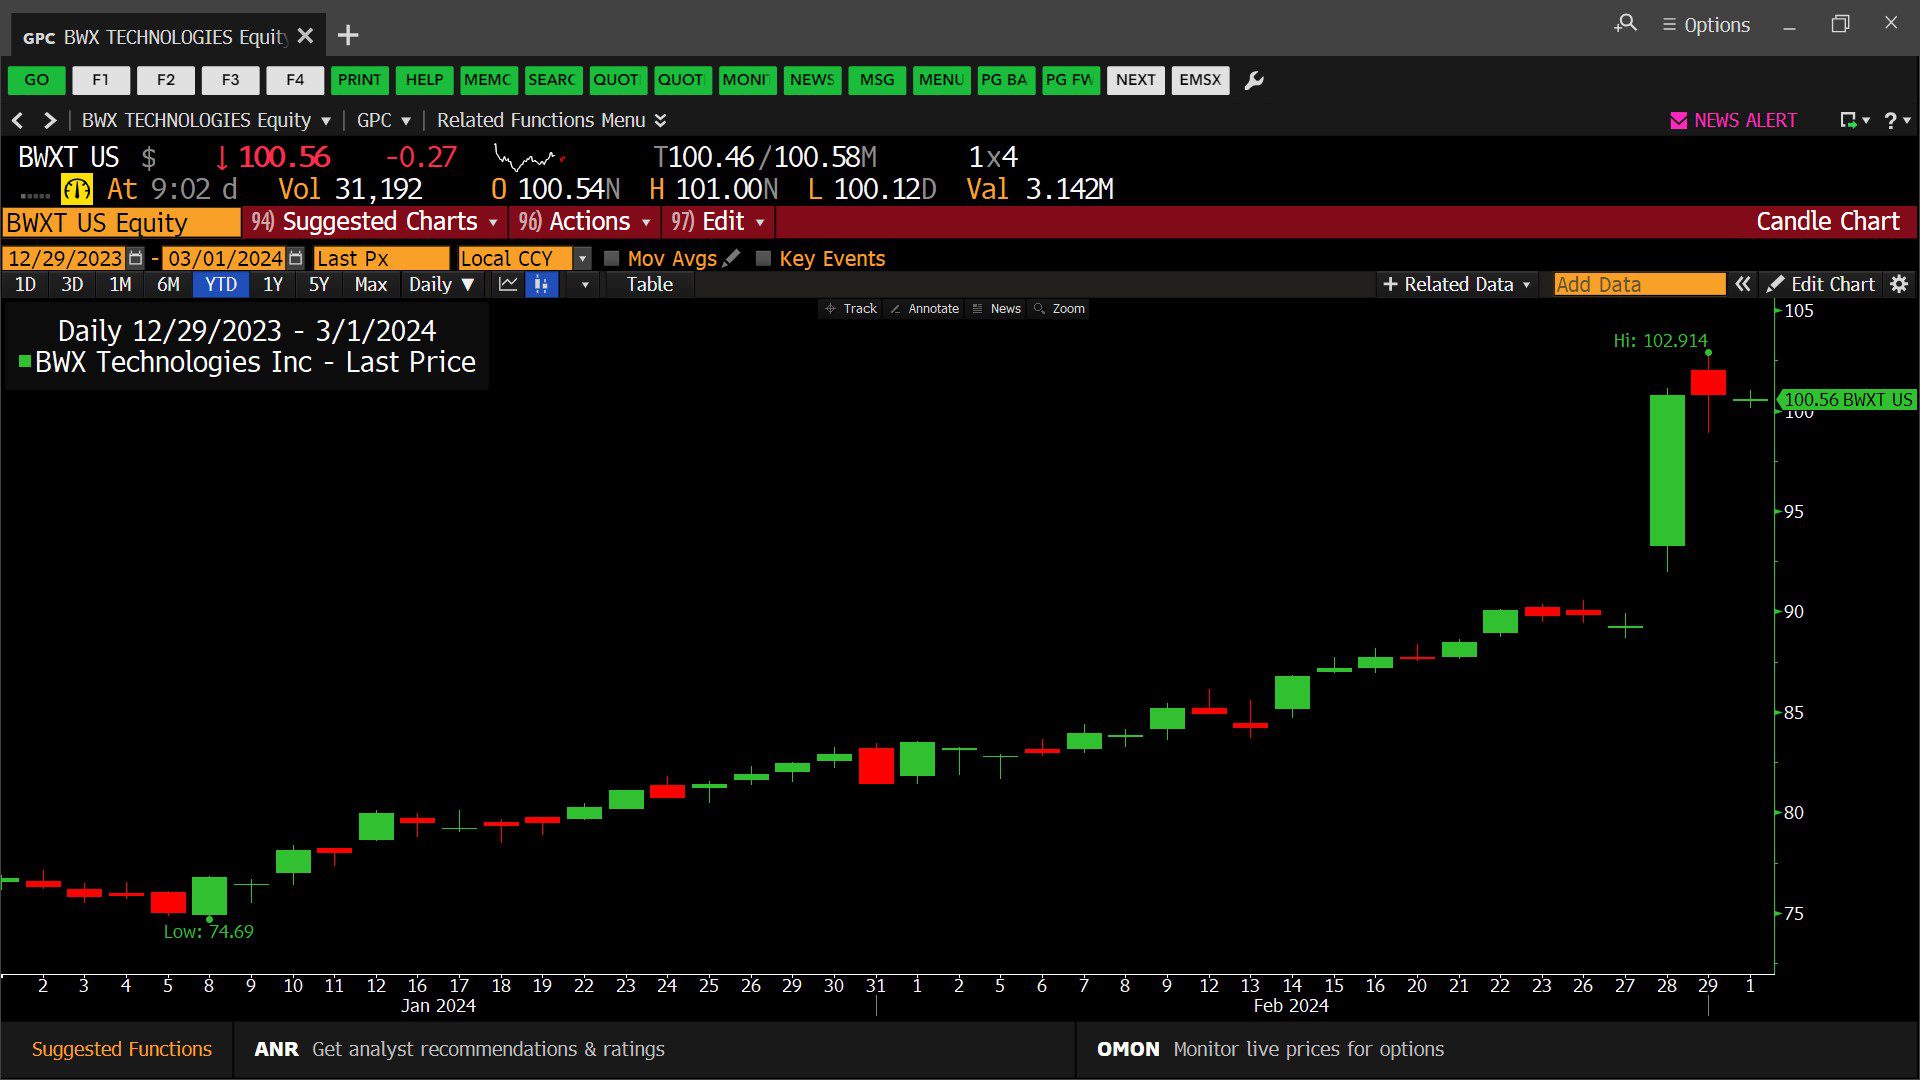Image resolution: width=1920 pixels, height=1080 pixels.
Task: Select the candle chart type icon
Action: click(541, 285)
